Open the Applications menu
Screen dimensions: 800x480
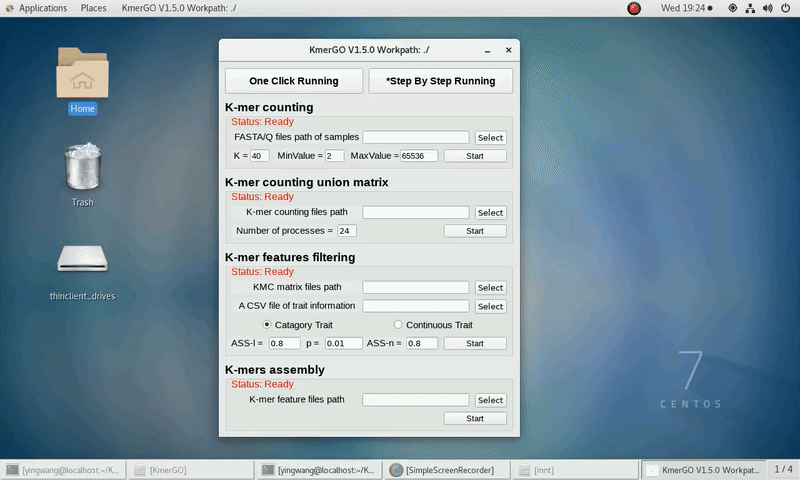coord(37,8)
